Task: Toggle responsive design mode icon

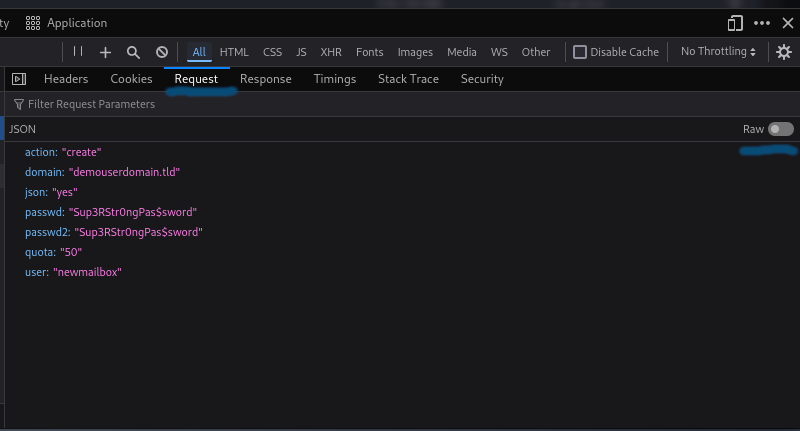Action: [735, 23]
